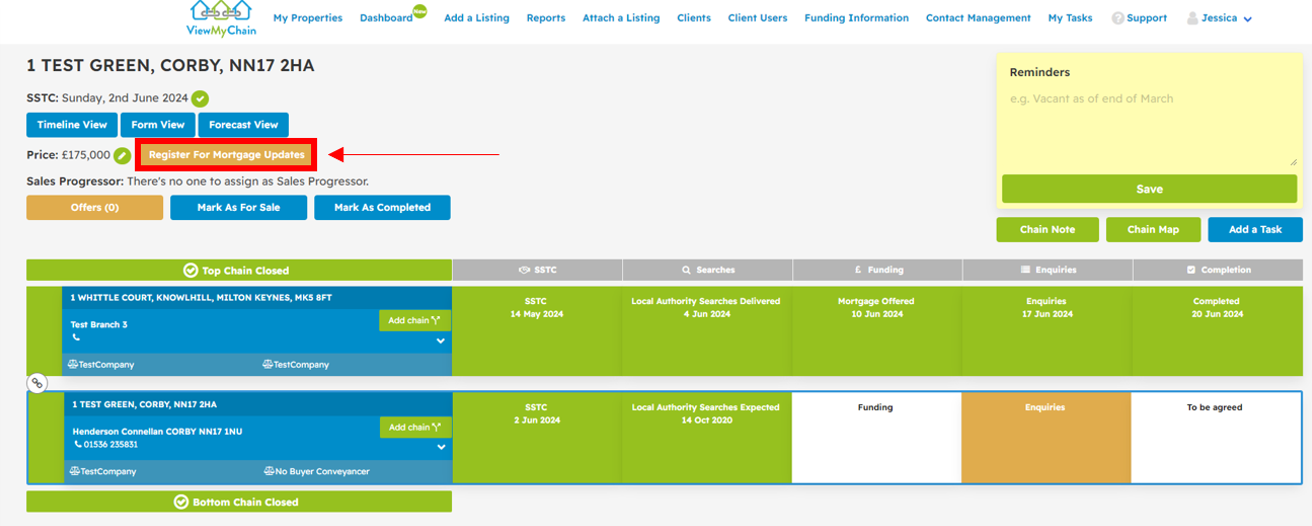
Task: Open Completed 20 Jun 2024 cell
Action: pyautogui.click(x=1217, y=331)
